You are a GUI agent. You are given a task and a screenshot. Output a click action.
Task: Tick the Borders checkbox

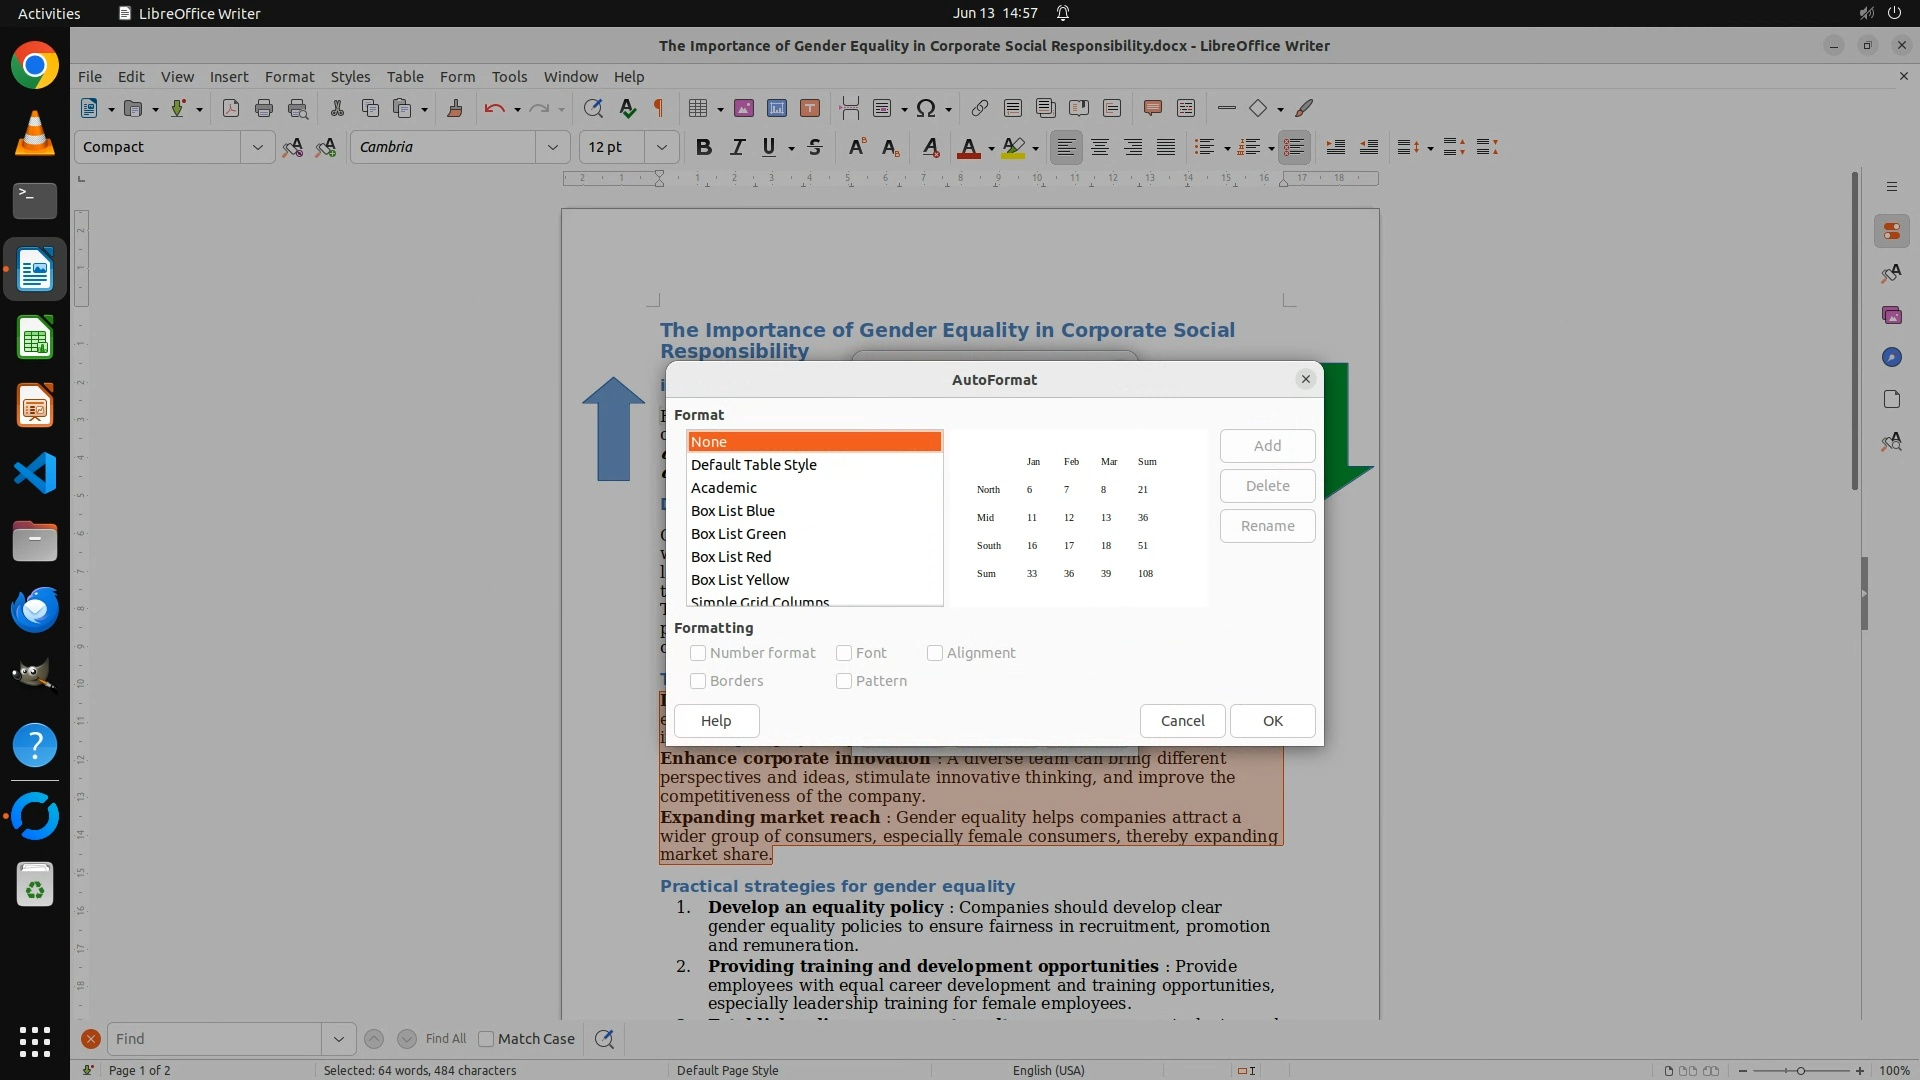point(698,681)
